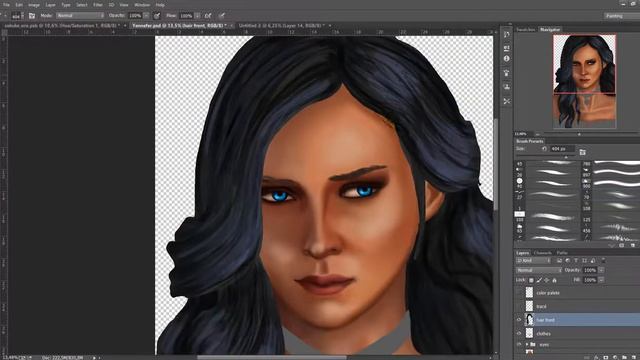Open the Flow slider arrow

[x=198, y=16]
